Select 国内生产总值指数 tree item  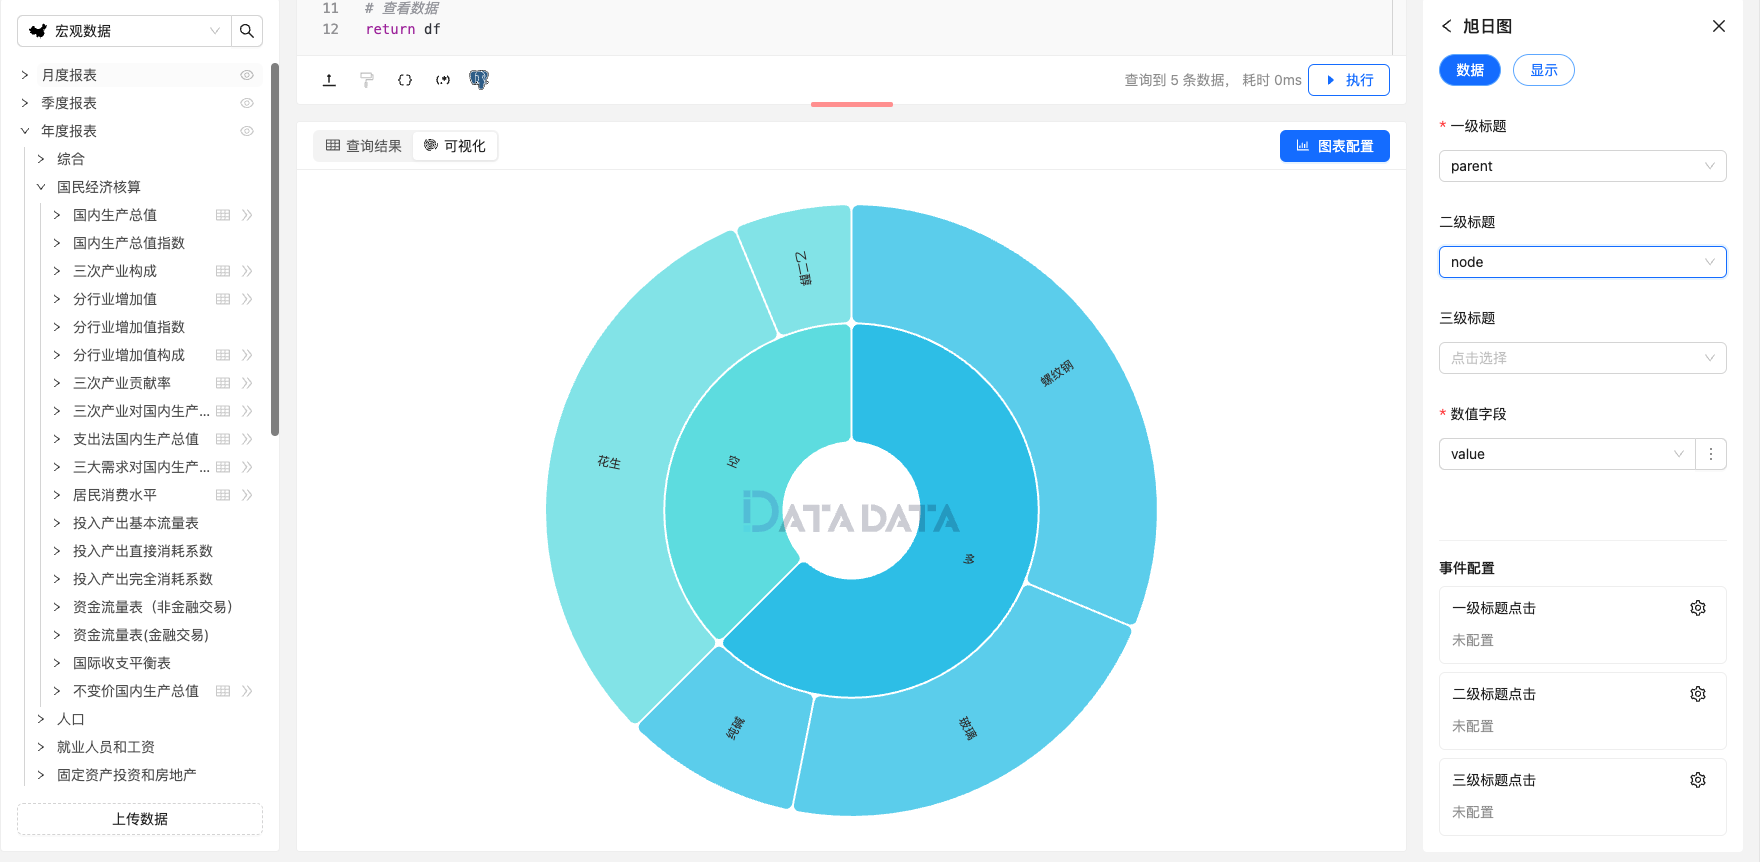[129, 243]
